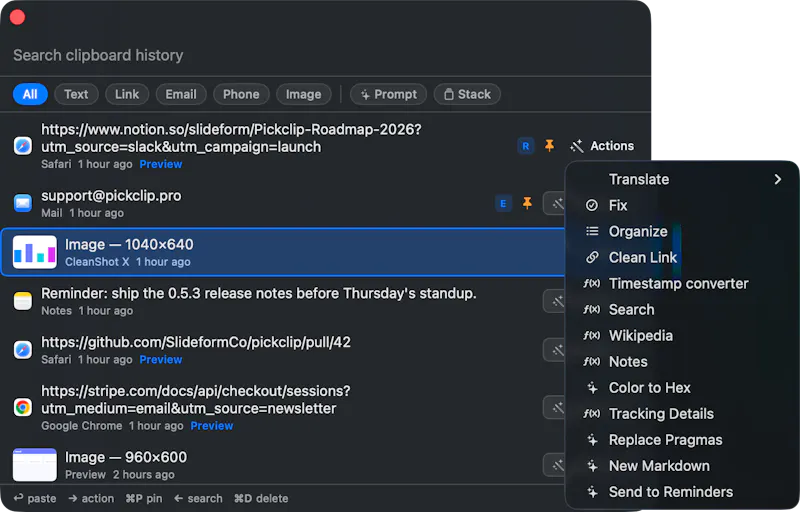800x512 pixels.
Task: Open the actions wand button for the Stripe link
Action: tap(555, 407)
